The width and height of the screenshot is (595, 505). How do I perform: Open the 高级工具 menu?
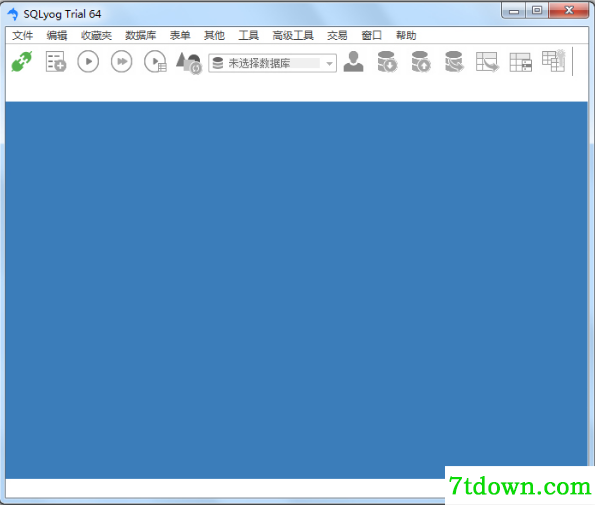[x=293, y=35]
